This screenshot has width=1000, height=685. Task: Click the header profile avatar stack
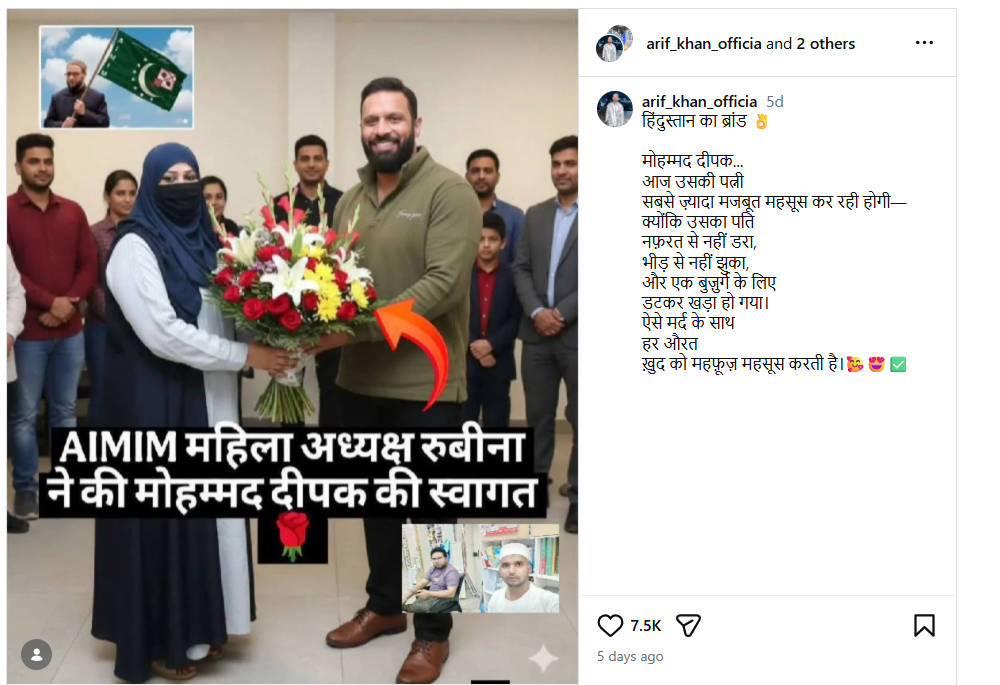(614, 43)
